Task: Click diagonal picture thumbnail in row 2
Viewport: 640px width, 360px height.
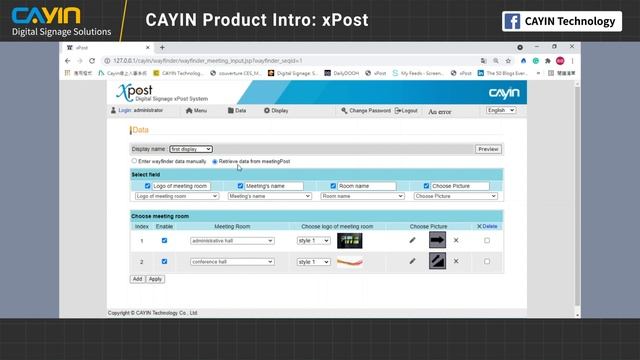Action: pyautogui.click(x=437, y=261)
